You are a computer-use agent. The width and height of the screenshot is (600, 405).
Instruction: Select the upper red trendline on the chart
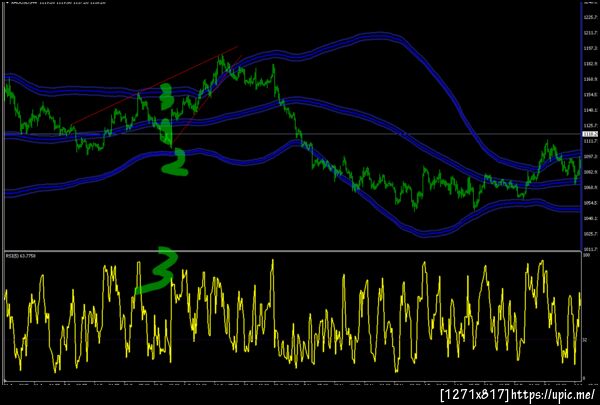[154, 85]
